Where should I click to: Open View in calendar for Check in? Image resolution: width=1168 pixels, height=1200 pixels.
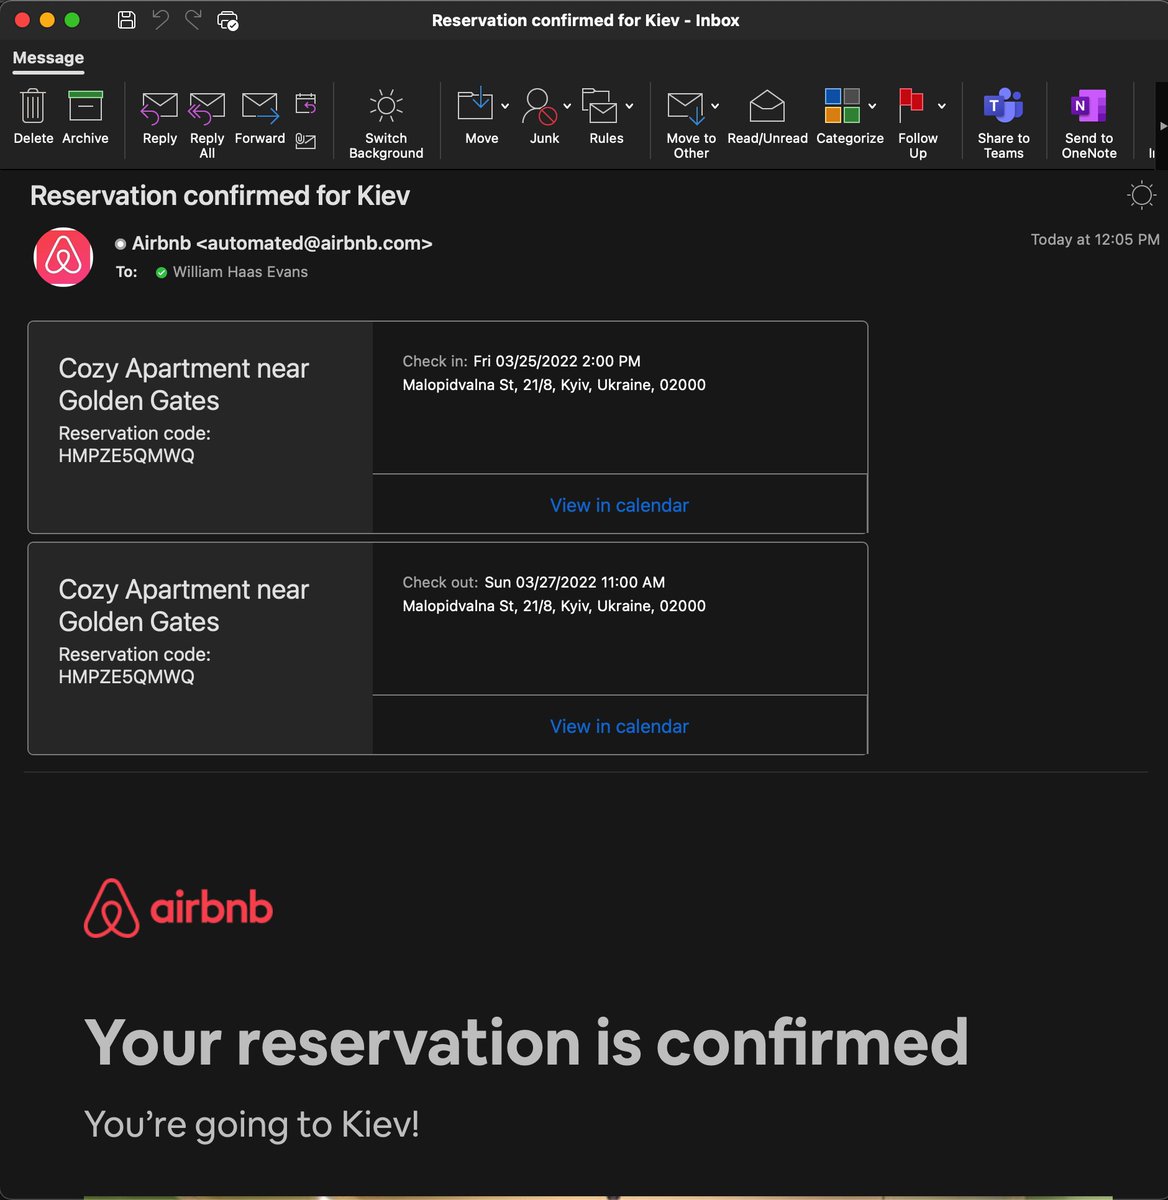[619, 505]
